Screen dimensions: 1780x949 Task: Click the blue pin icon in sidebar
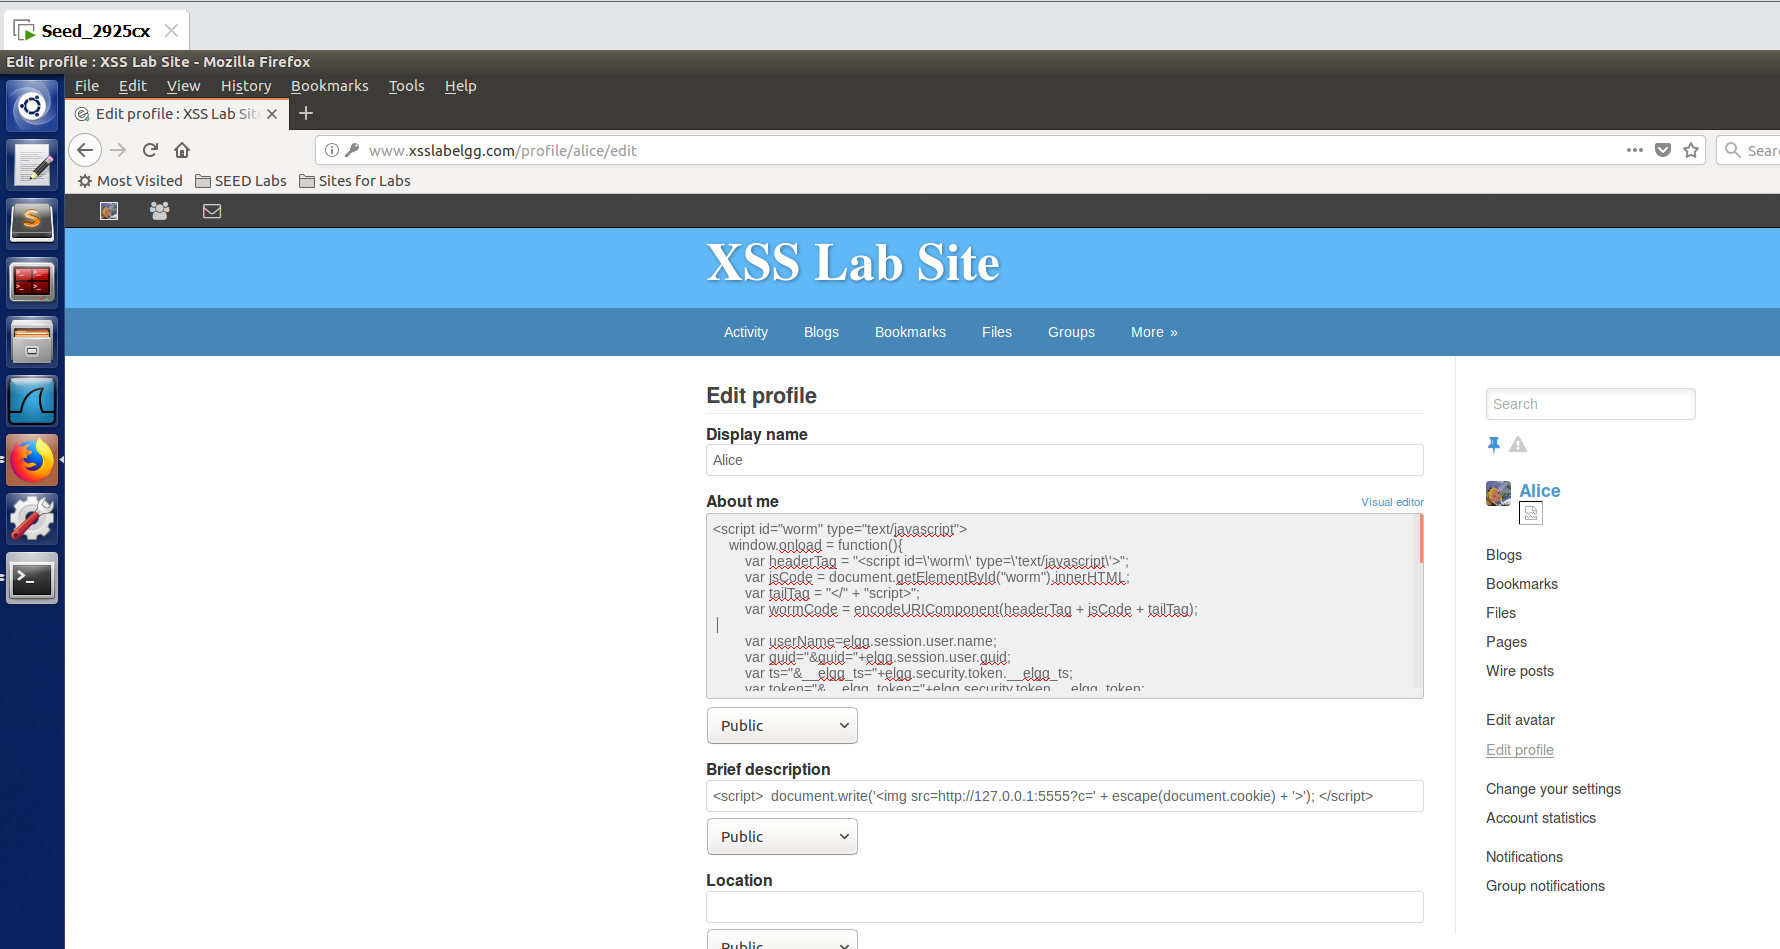click(1494, 444)
